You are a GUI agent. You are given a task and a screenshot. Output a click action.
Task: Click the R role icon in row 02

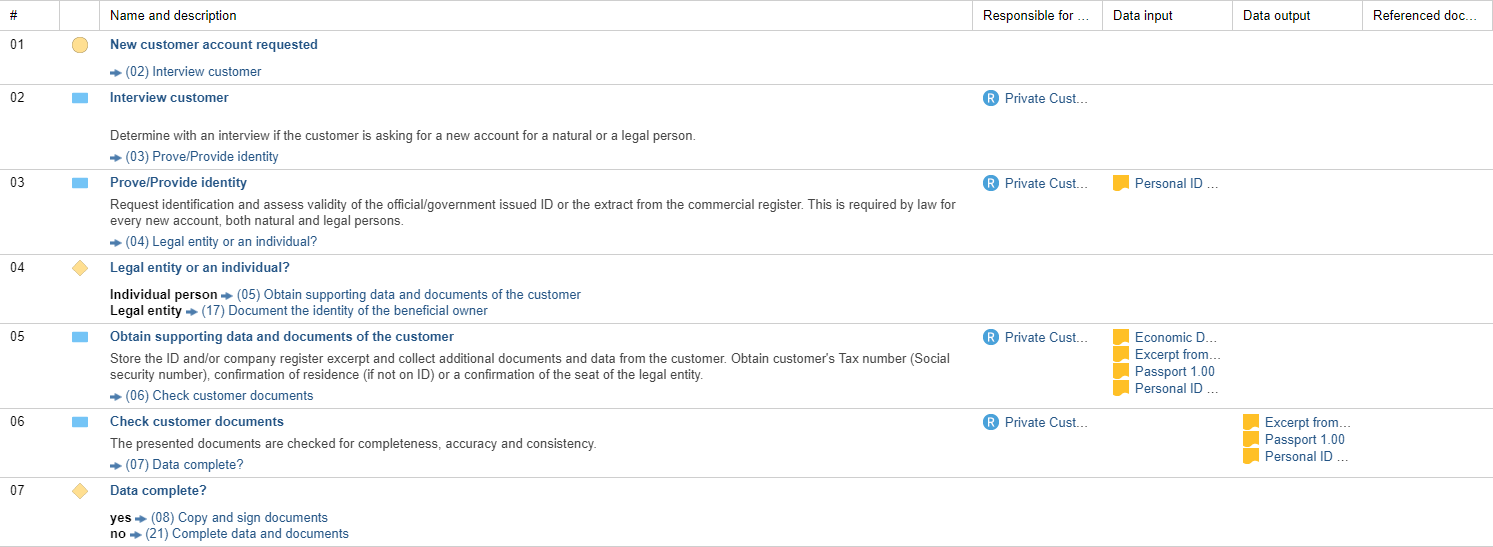[x=990, y=98]
